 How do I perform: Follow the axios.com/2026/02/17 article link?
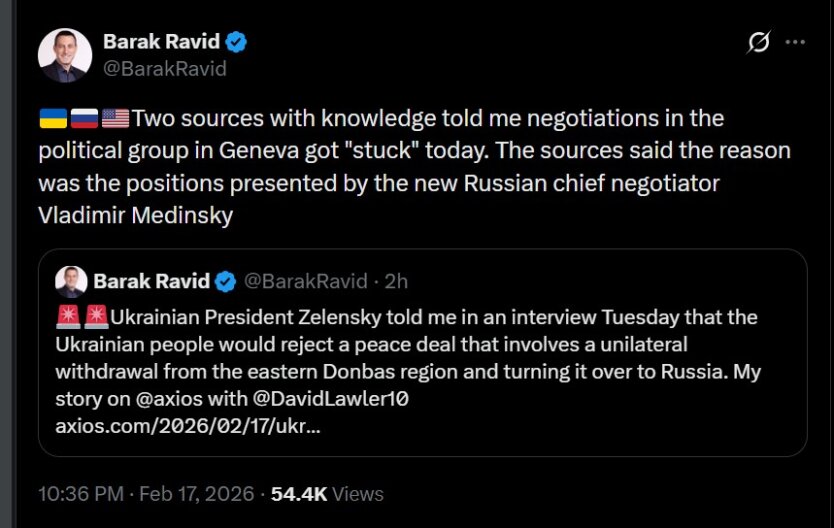[x=188, y=425]
